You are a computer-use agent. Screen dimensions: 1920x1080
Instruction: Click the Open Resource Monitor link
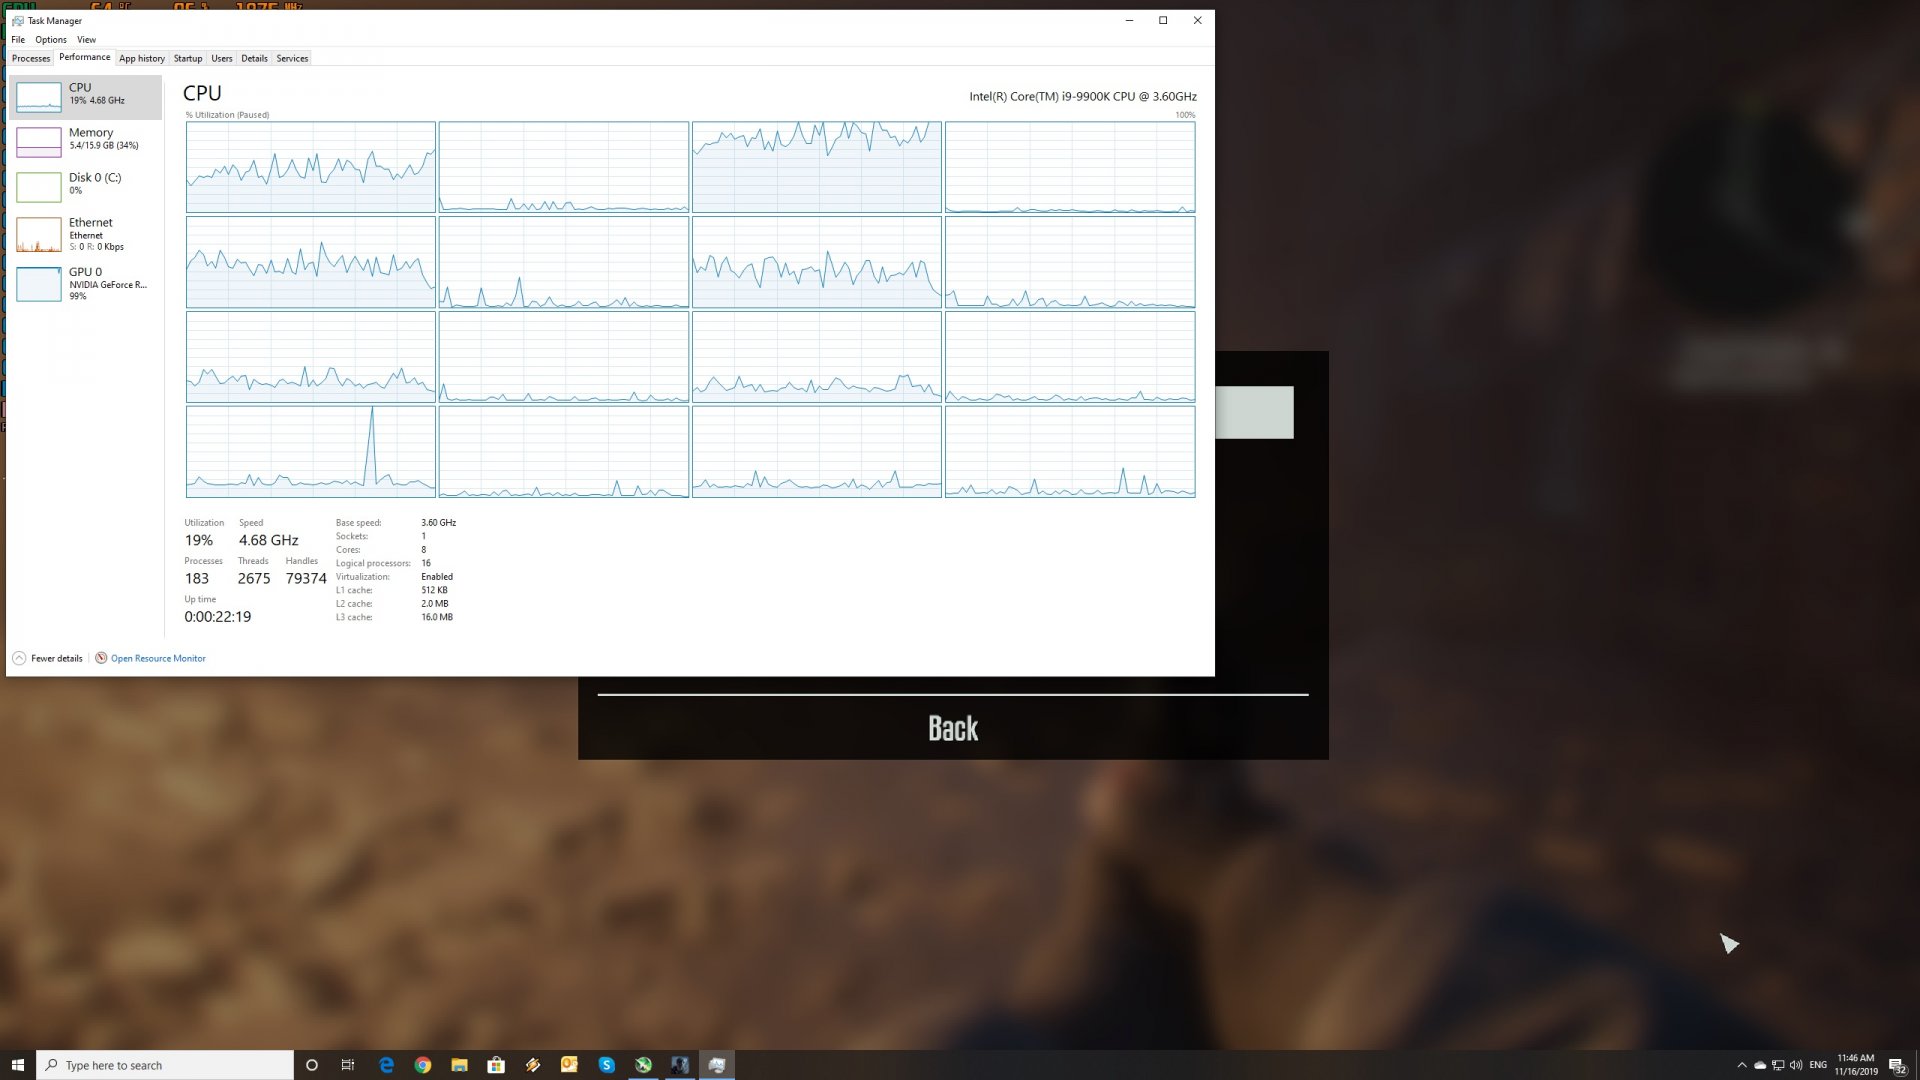pyautogui.click(x=158, y=658)
